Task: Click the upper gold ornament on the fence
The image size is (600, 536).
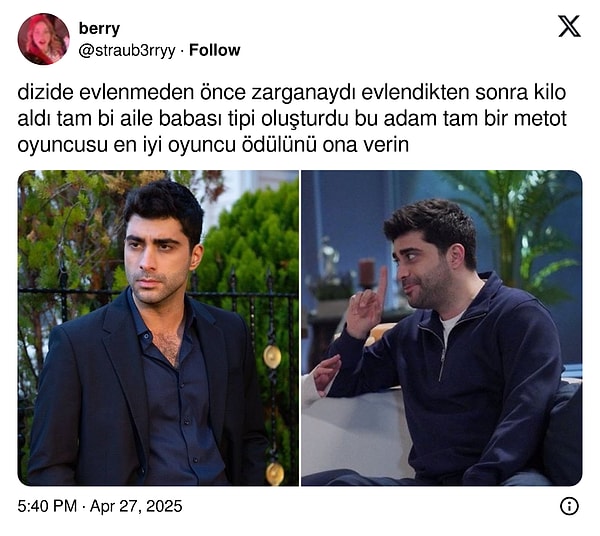Action: tap(272, 357)
